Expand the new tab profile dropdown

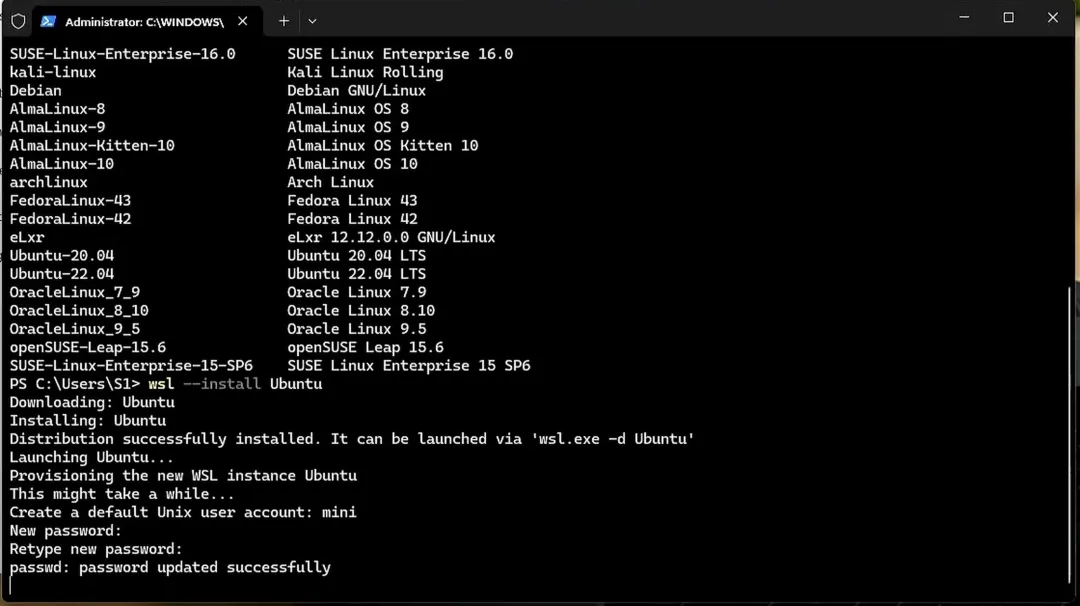coord(312,21)
